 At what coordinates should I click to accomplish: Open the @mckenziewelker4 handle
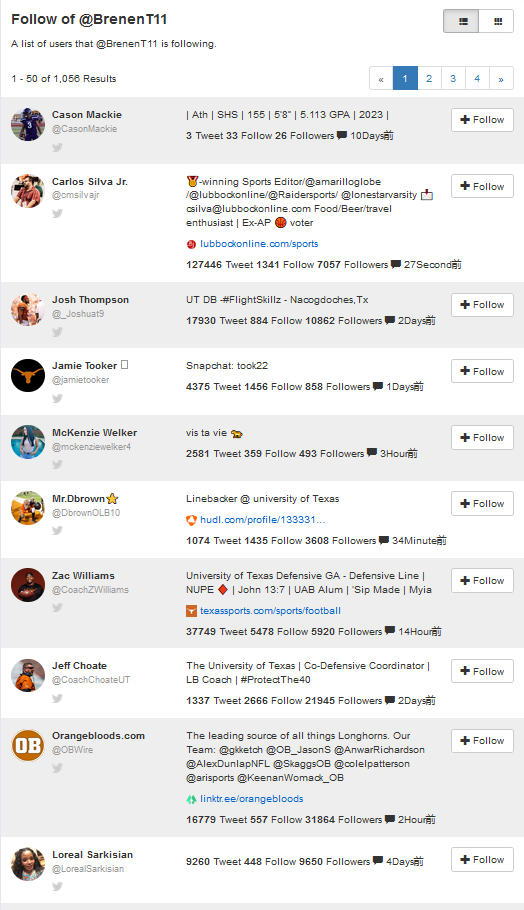[91, 447]
